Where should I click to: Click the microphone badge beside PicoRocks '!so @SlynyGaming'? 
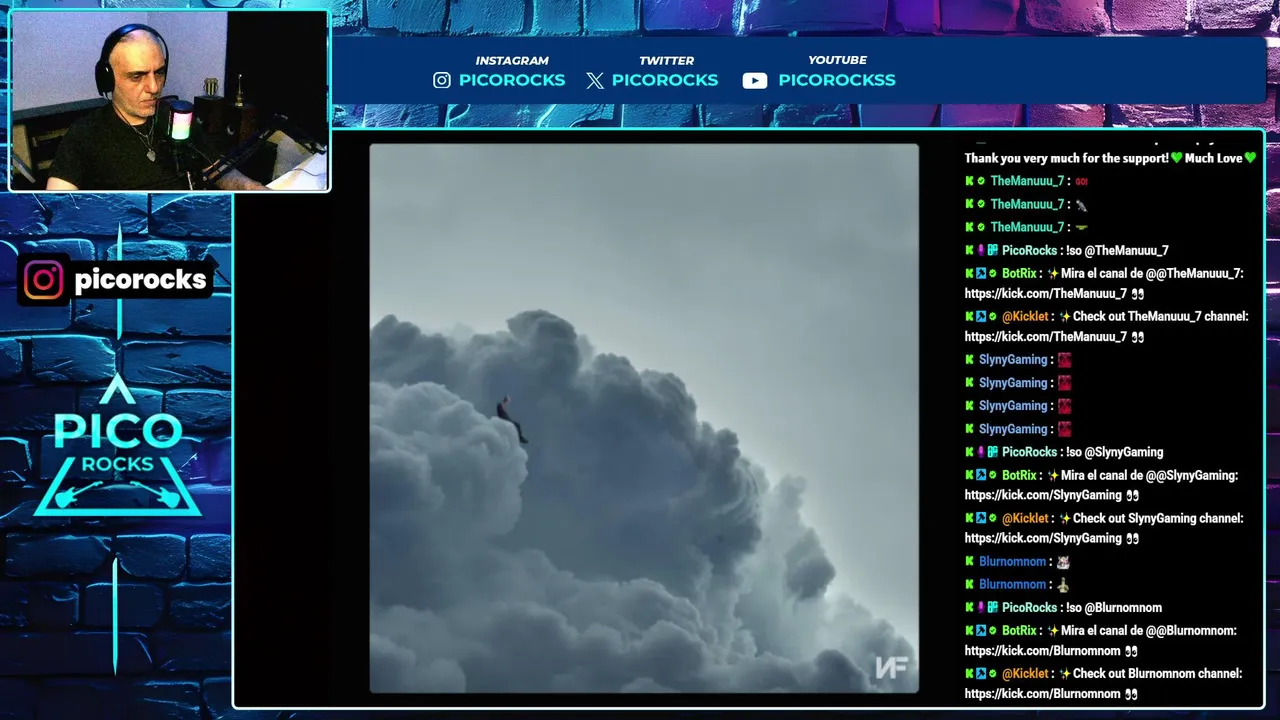click(981, 452)
